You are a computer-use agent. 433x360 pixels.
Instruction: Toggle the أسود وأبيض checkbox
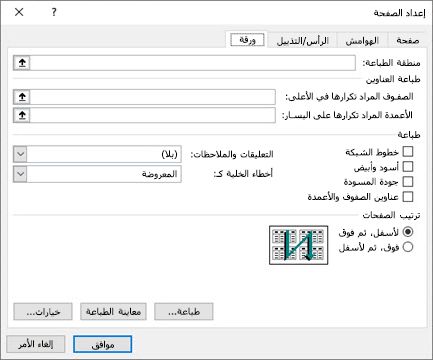[x=408, y=167]
